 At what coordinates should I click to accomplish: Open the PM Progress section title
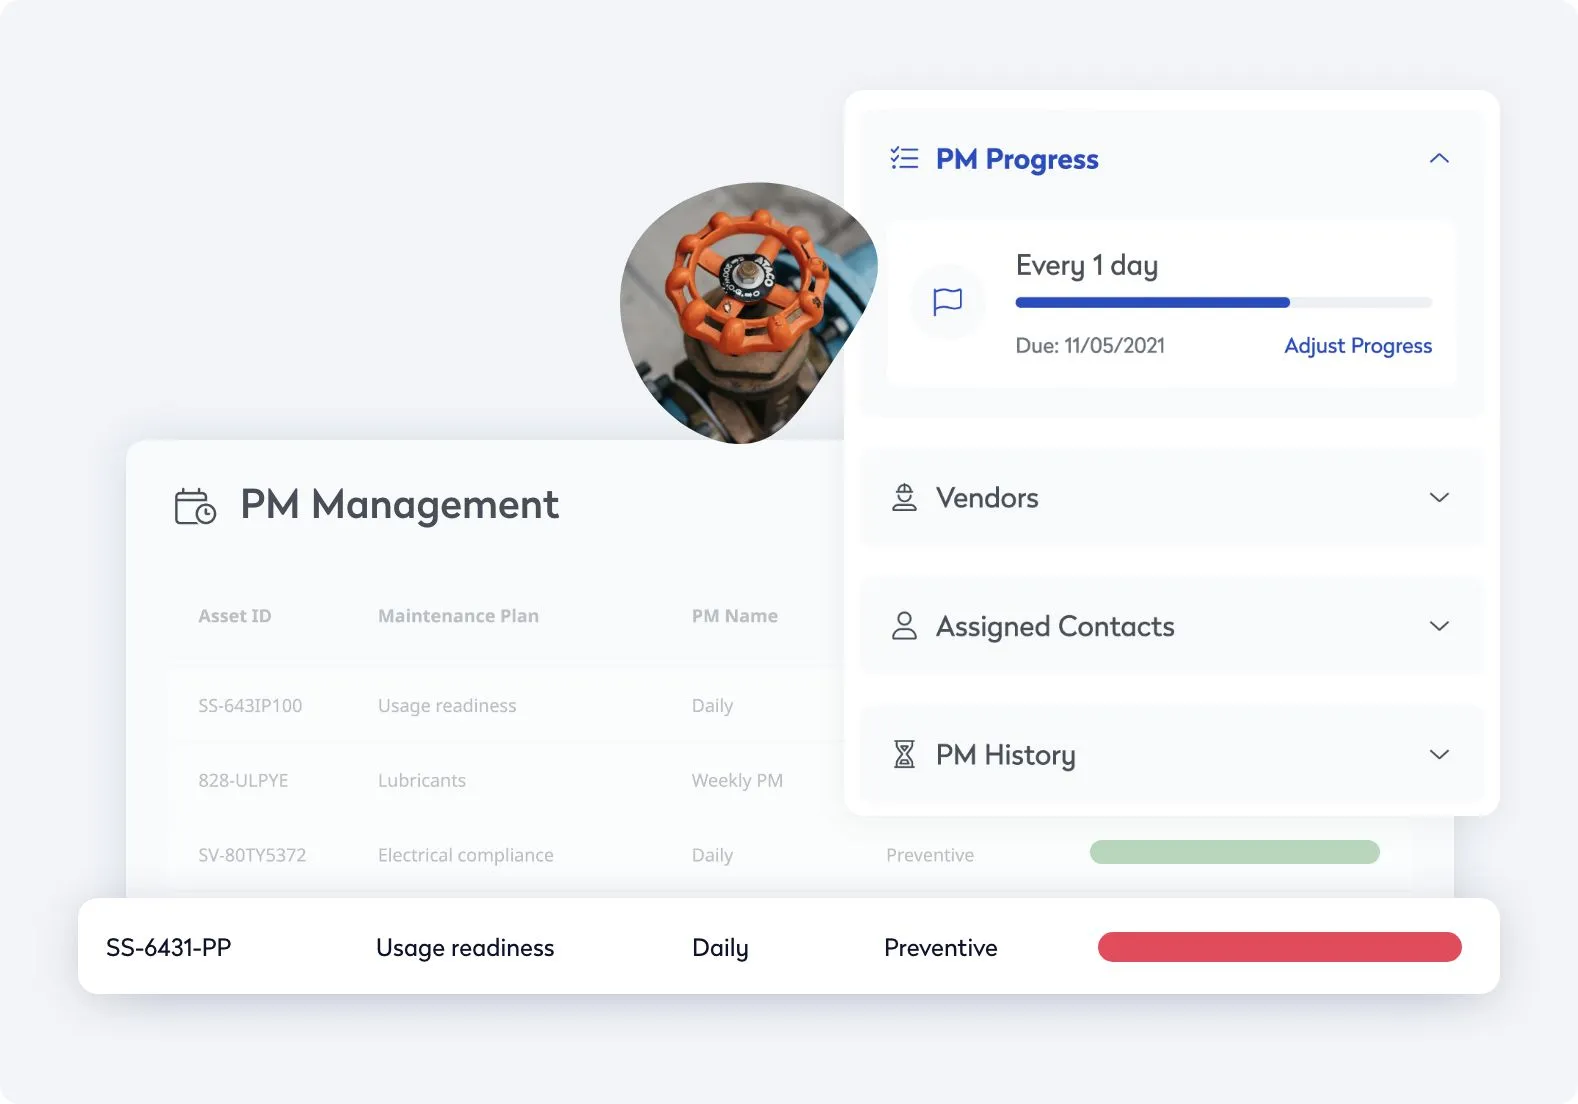1017,159
